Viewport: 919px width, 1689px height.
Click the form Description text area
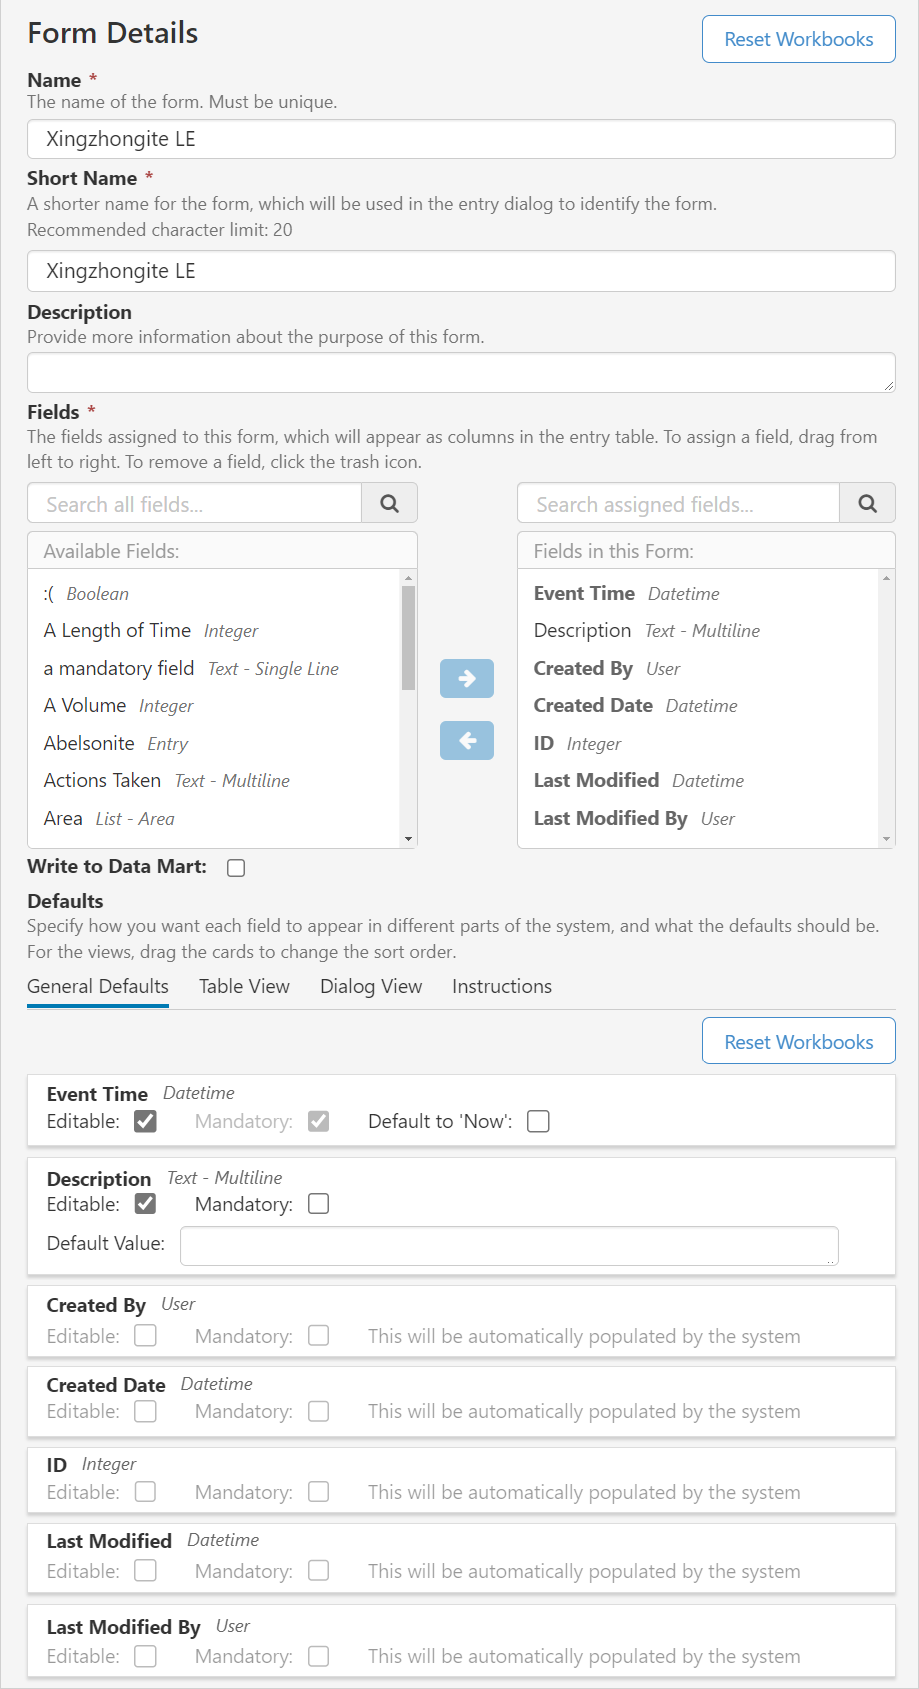(461, 372)
